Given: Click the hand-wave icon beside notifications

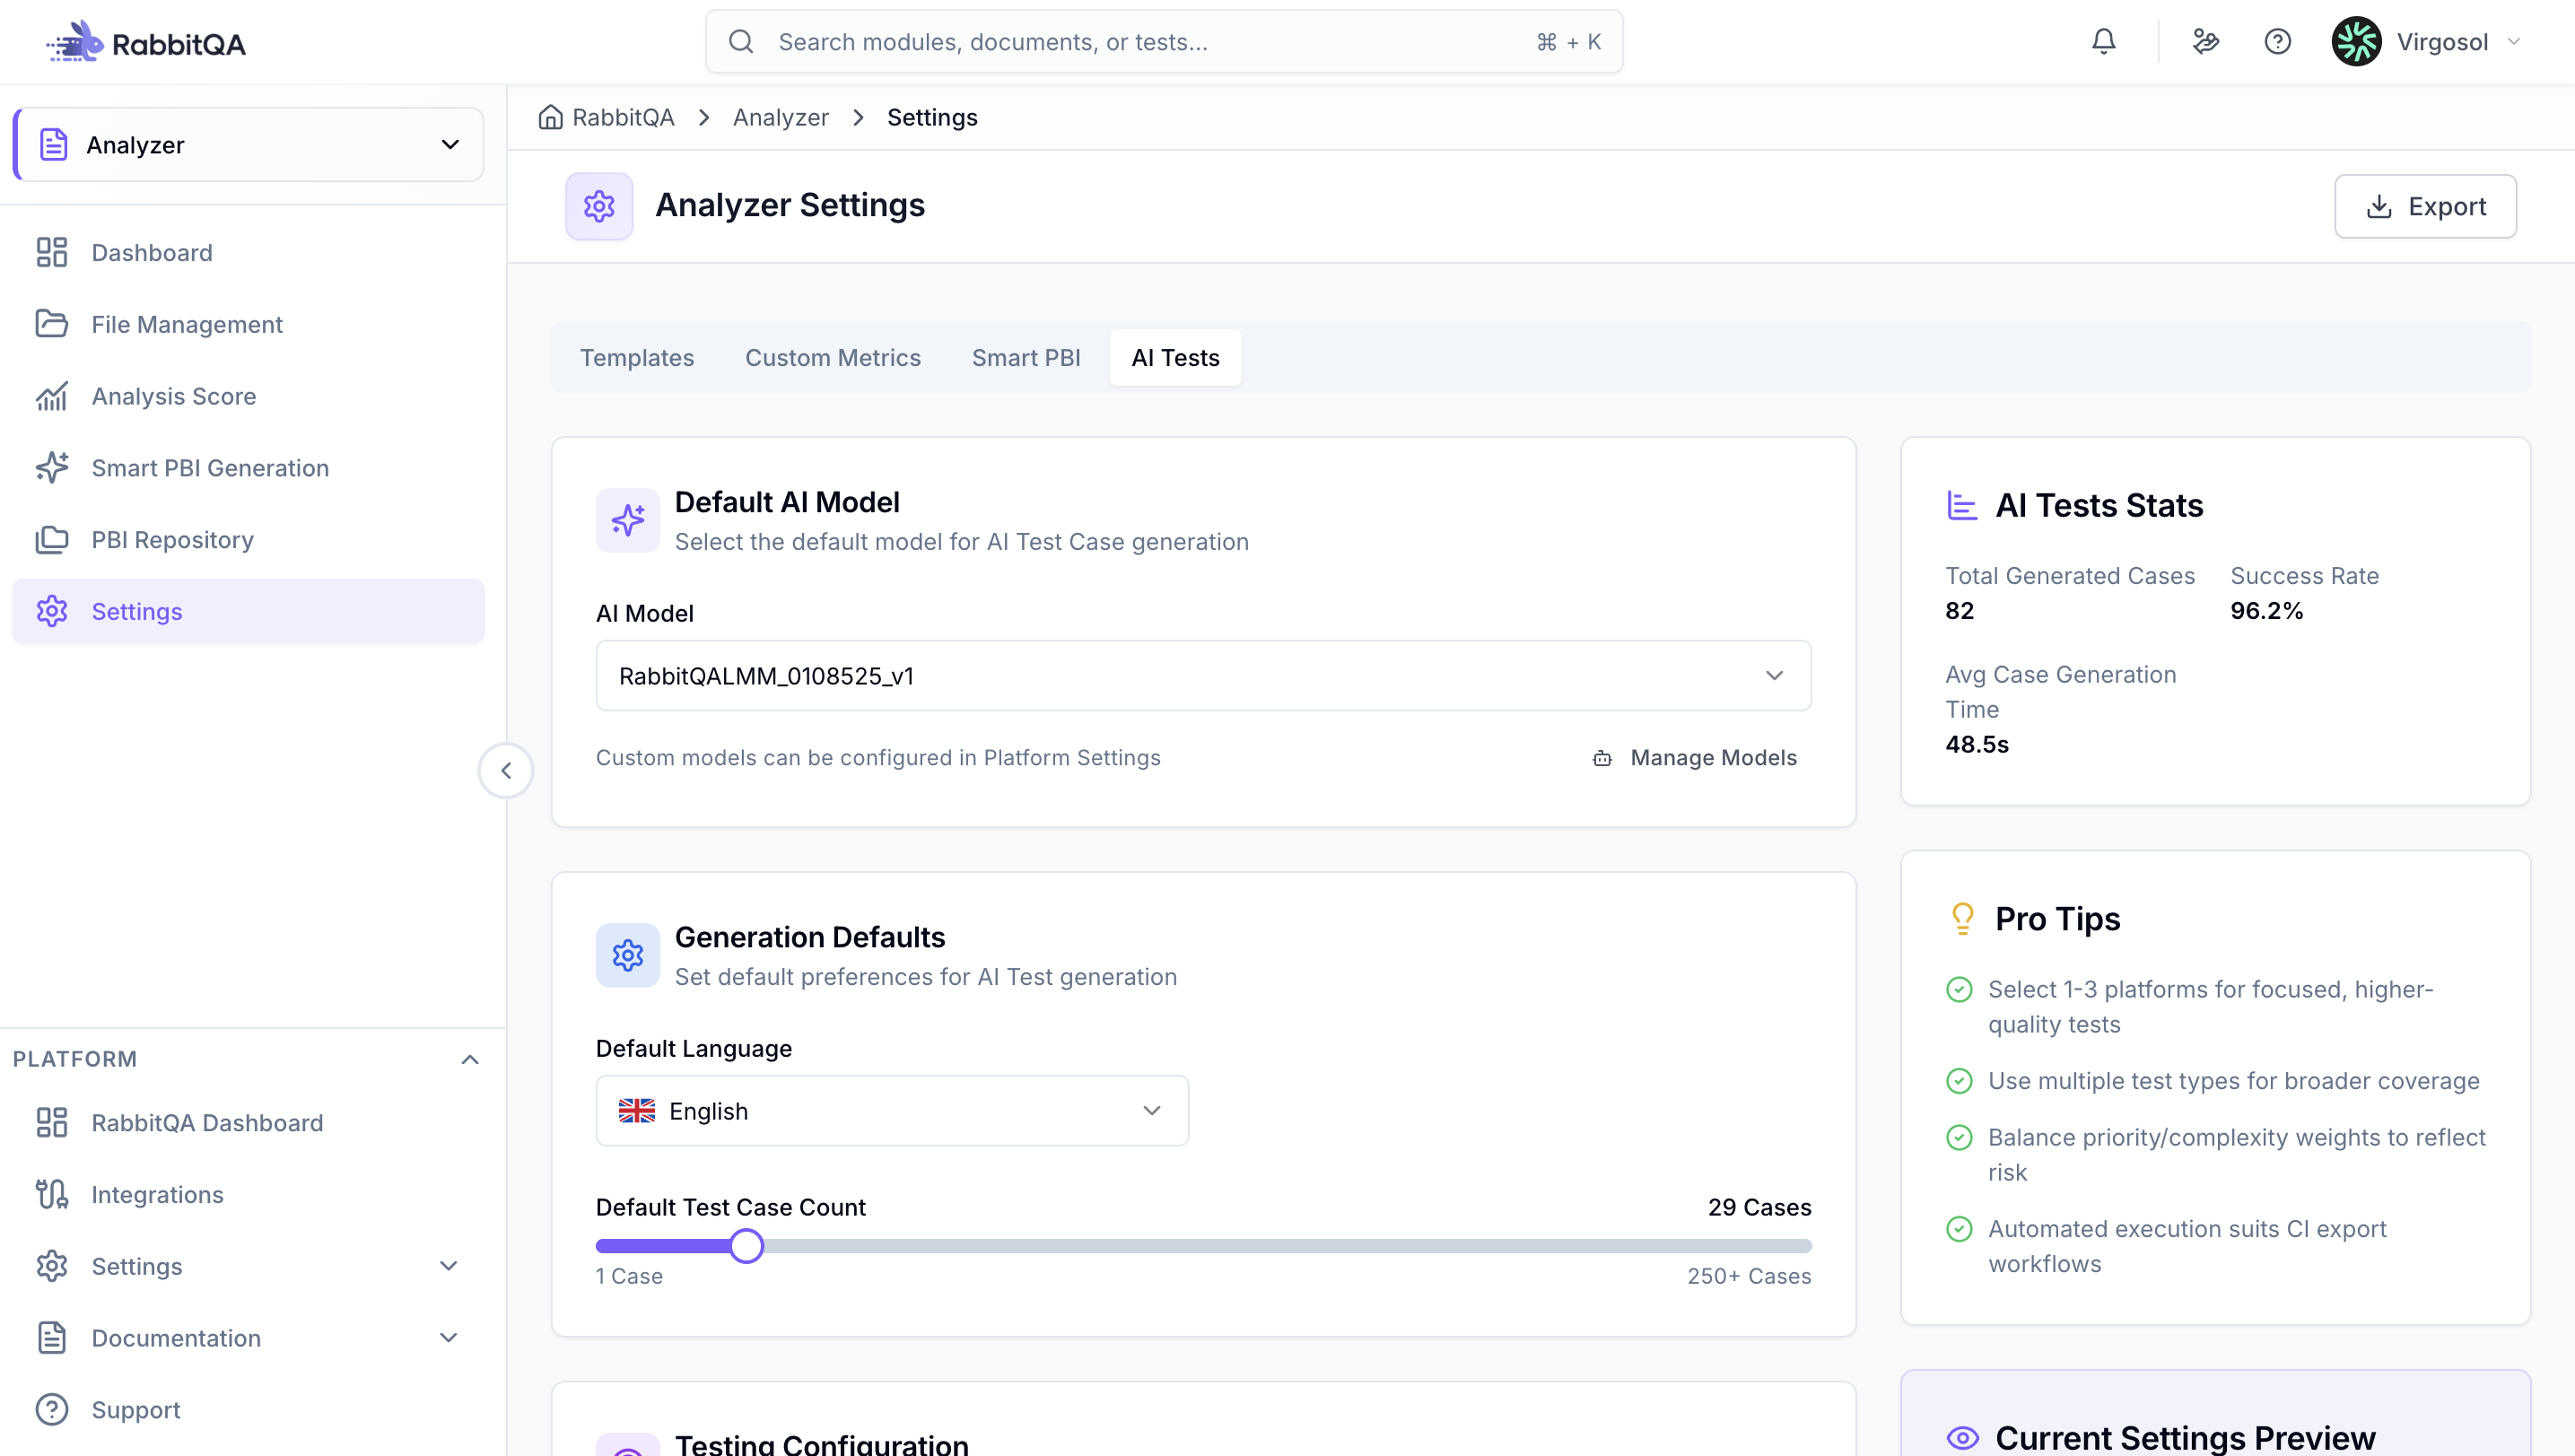Looking at the screenshot, I should point(2205,41).
